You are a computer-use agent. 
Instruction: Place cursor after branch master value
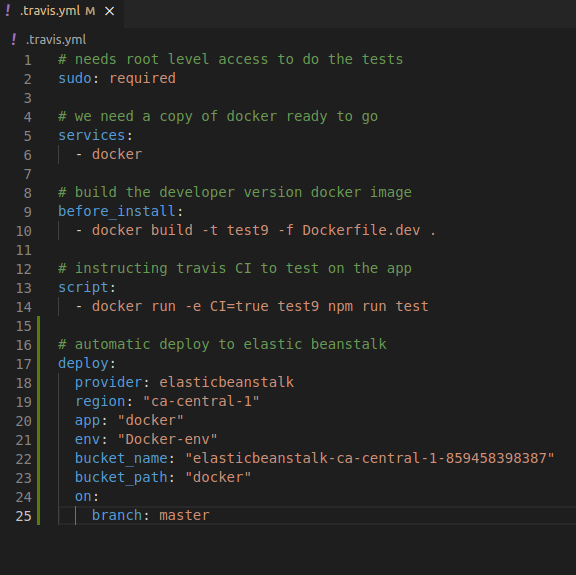pyautogui.click(x=210, y=515)
